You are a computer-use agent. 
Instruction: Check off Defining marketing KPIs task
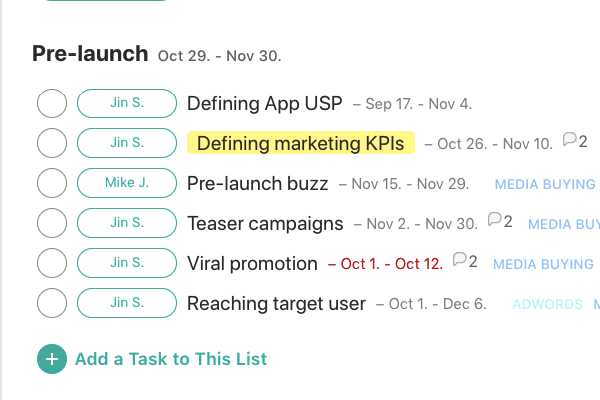(x=52, y=143)
